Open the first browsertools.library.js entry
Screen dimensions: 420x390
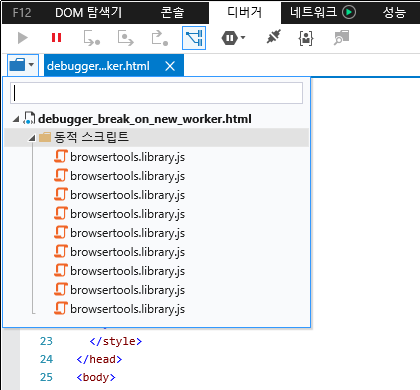pos(128,157)
